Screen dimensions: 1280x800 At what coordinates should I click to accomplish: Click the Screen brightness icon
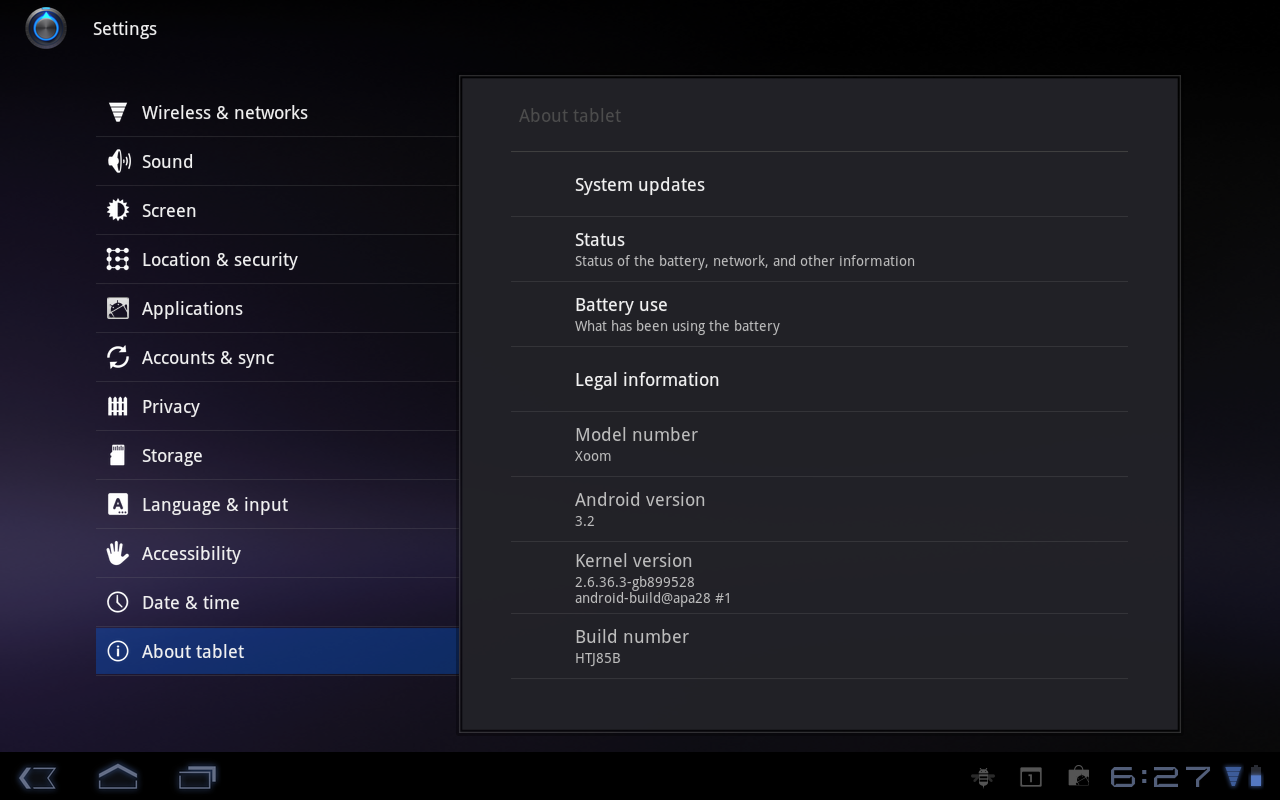[118, 210]
